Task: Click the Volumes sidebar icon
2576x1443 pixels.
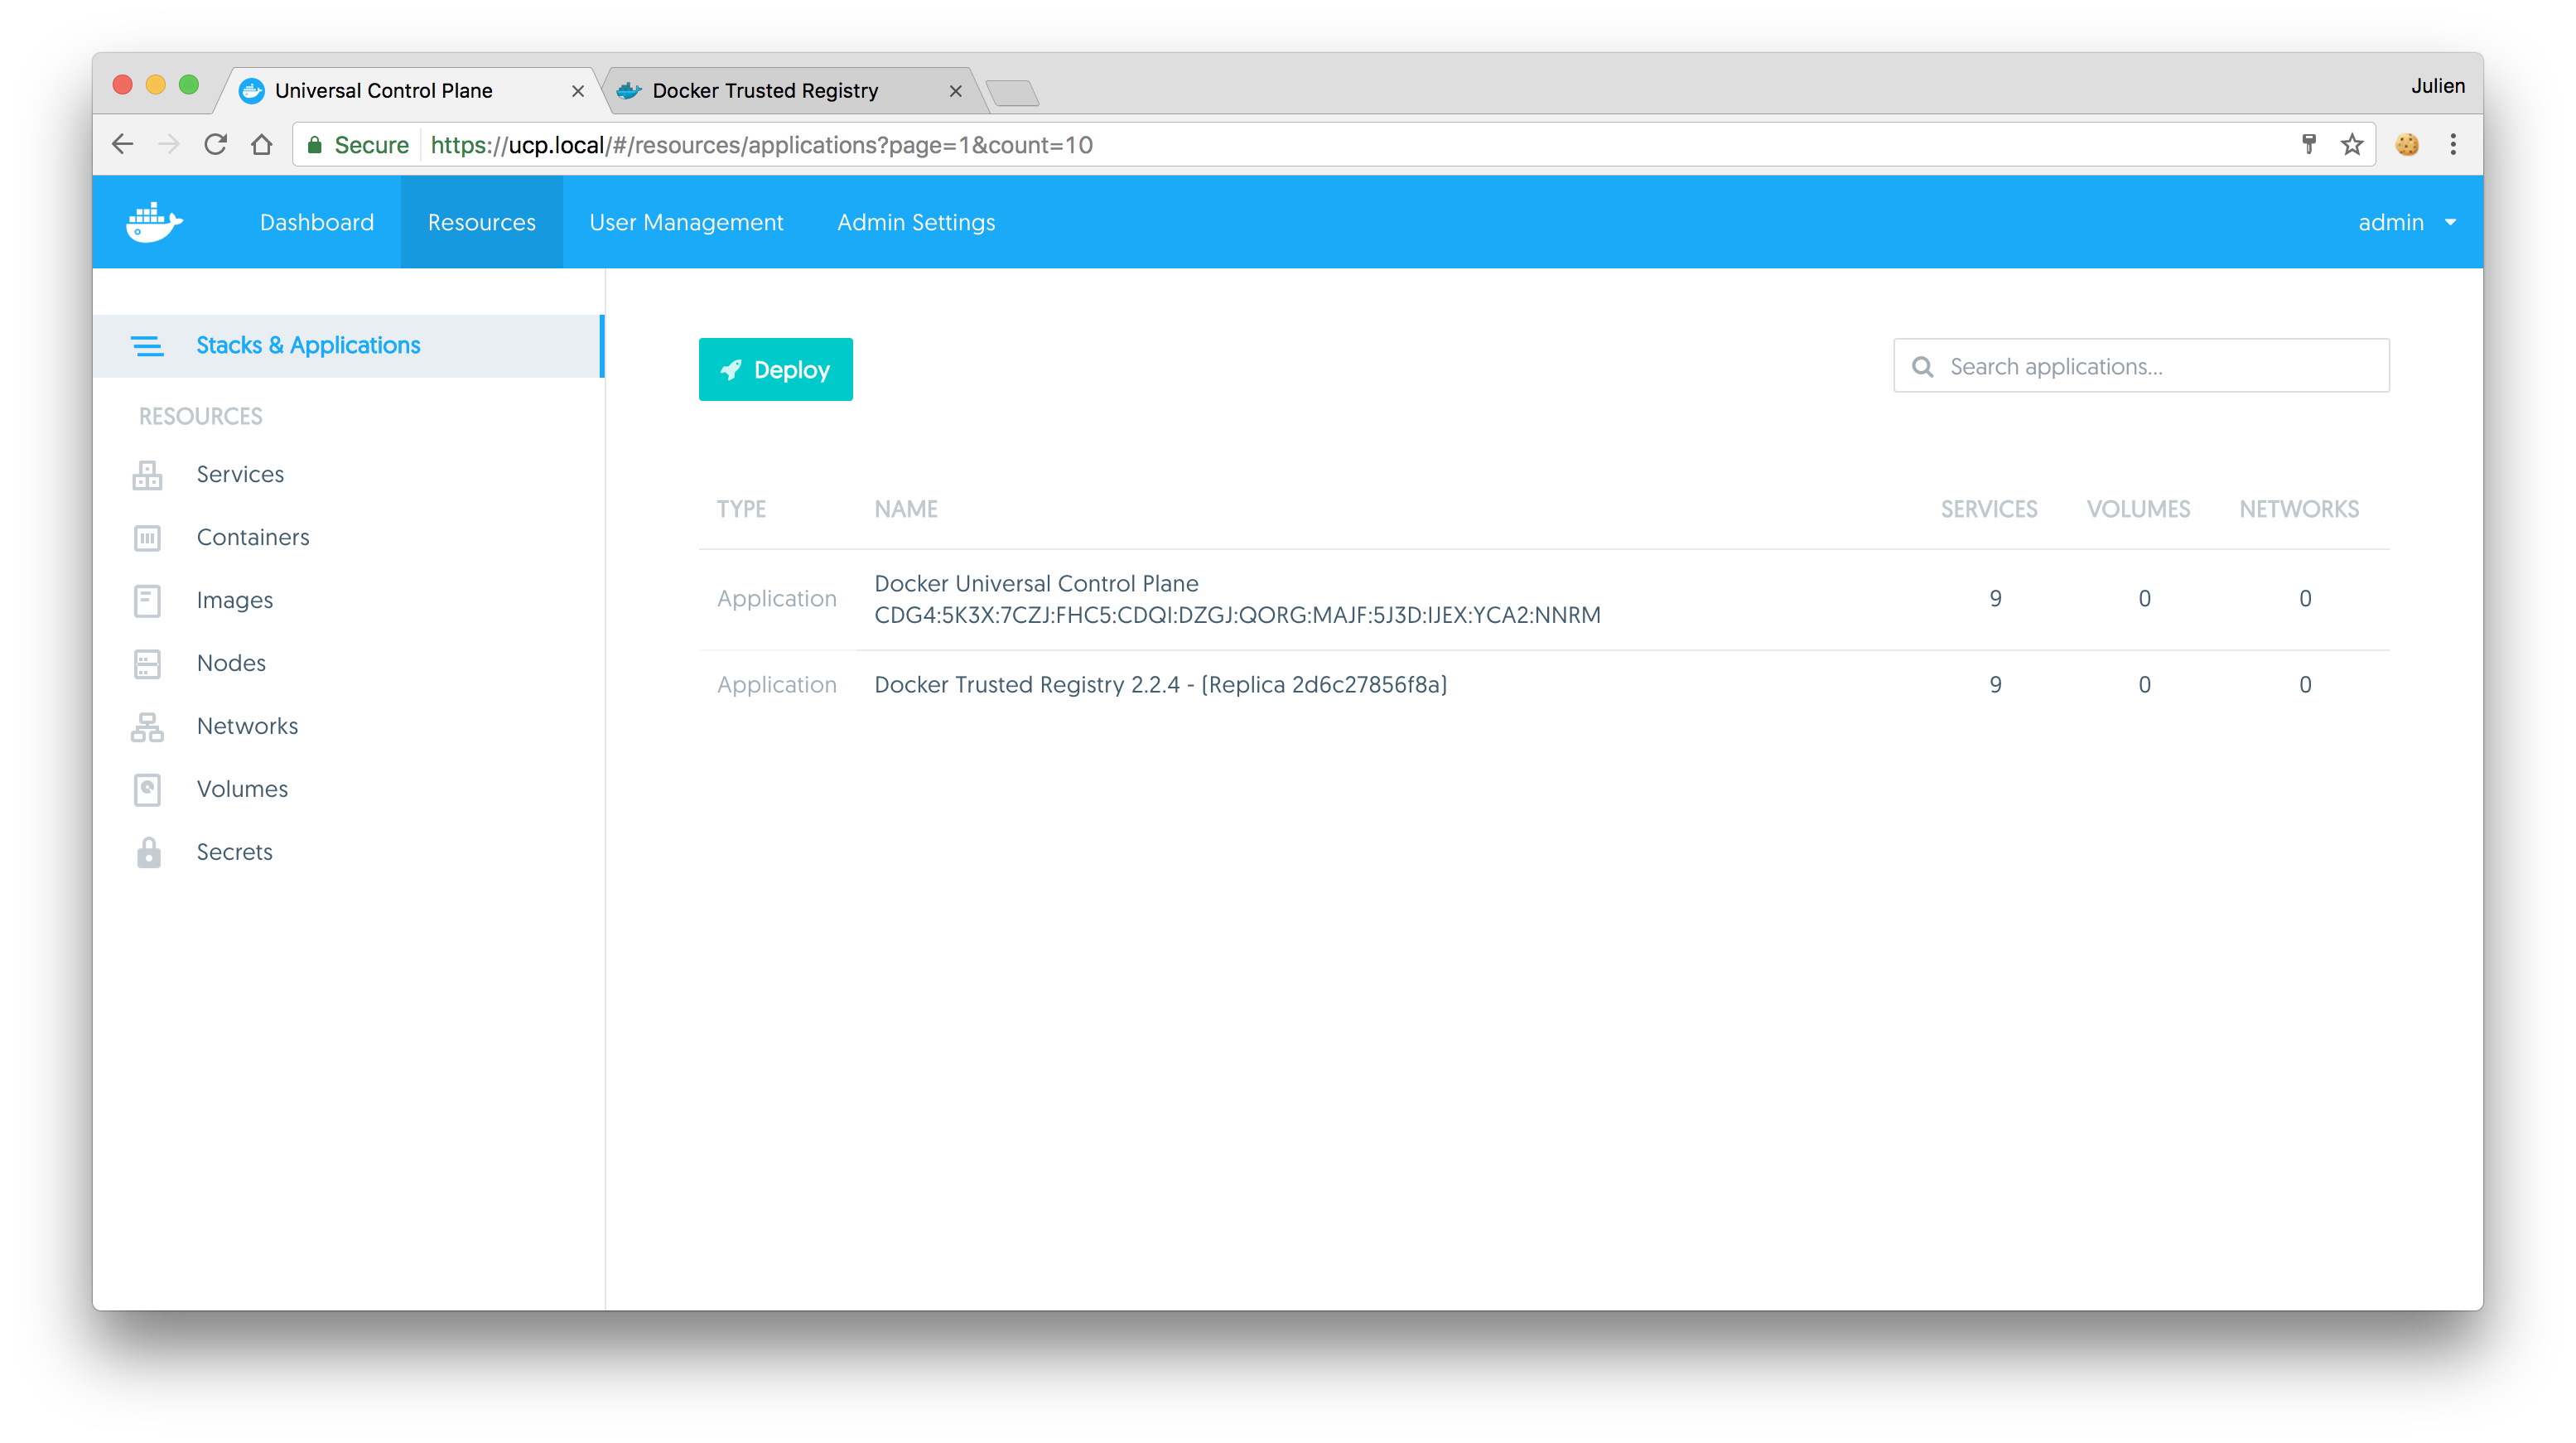Action: click(x=148, y=789)
